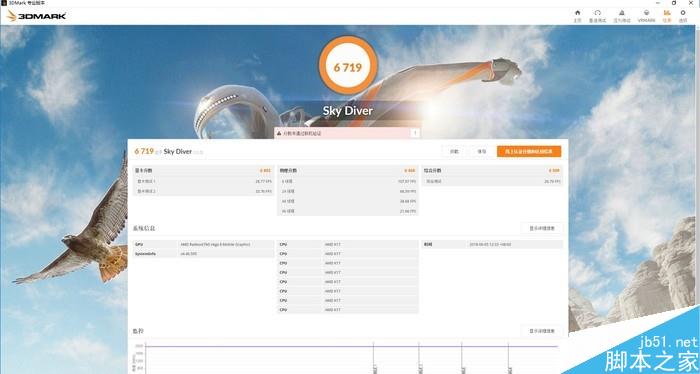700x374 pixels.
Task: Click the orange compare result online button
Action: 529,152
